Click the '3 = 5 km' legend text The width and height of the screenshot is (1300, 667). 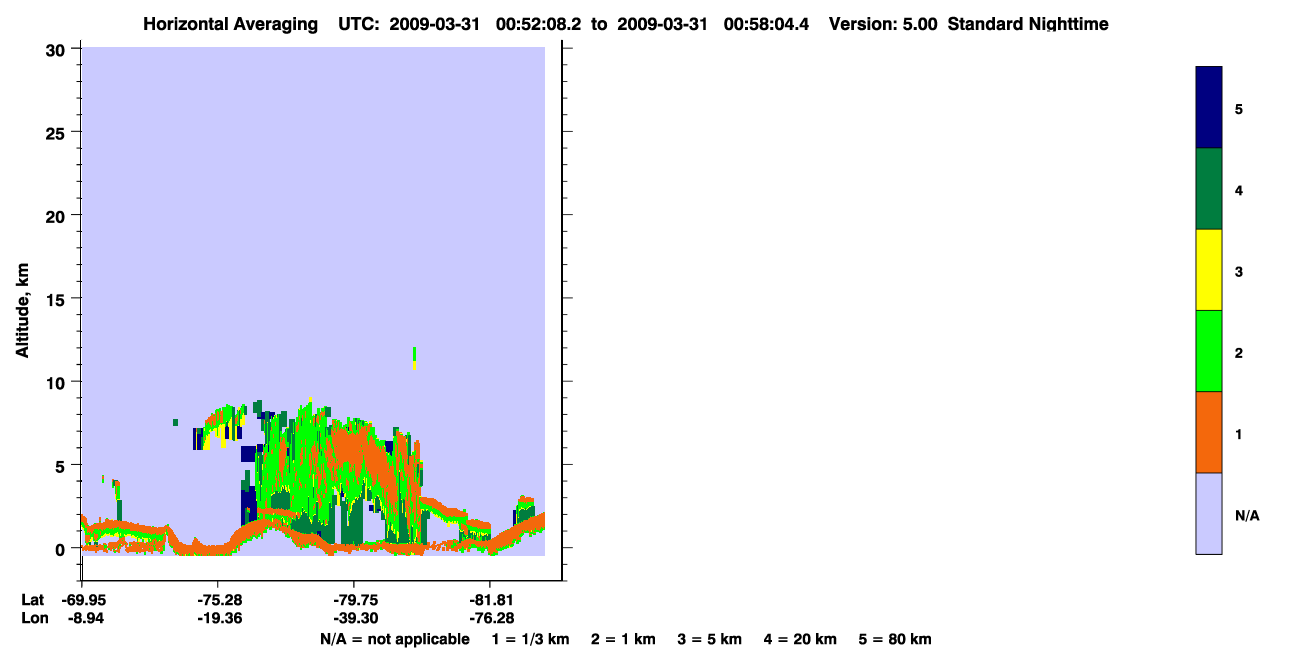710,640
